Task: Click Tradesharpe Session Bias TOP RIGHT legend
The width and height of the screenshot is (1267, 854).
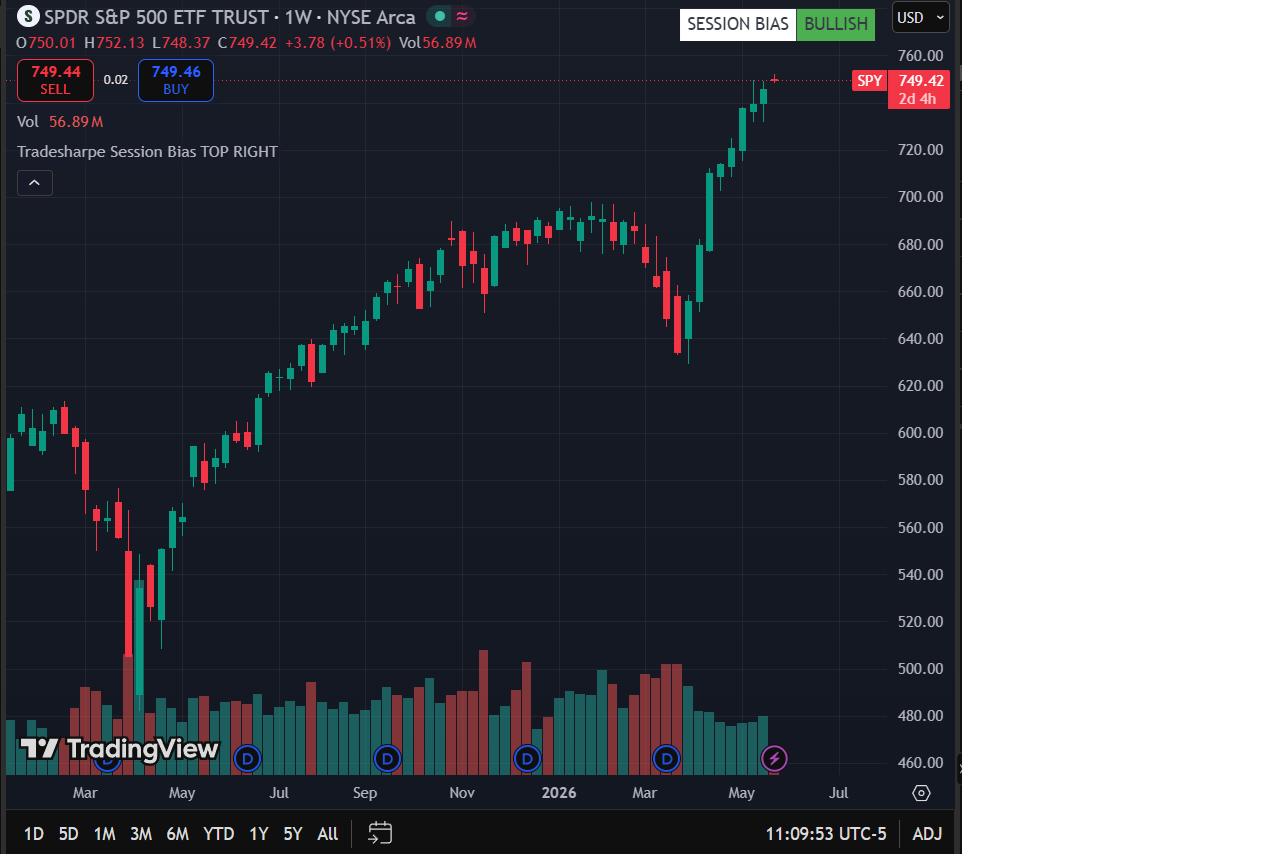Action: click(x=147, y=151)
